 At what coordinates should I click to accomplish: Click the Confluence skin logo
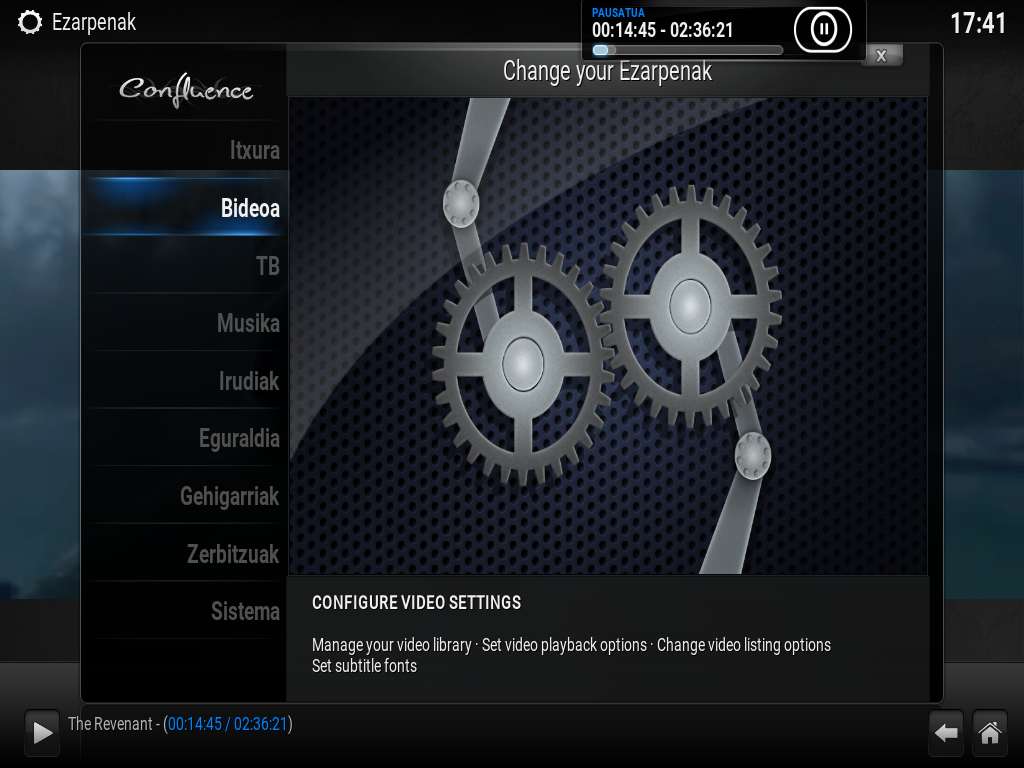click(186, 90)
